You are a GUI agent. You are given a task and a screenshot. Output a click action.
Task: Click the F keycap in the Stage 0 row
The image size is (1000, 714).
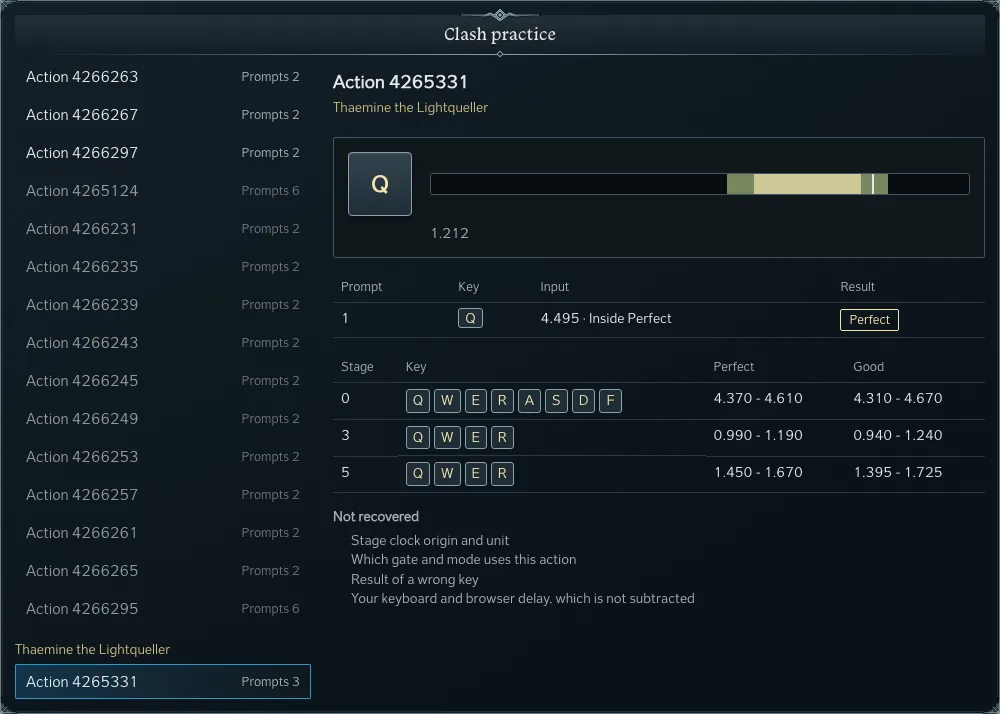(x=610, y=400)
